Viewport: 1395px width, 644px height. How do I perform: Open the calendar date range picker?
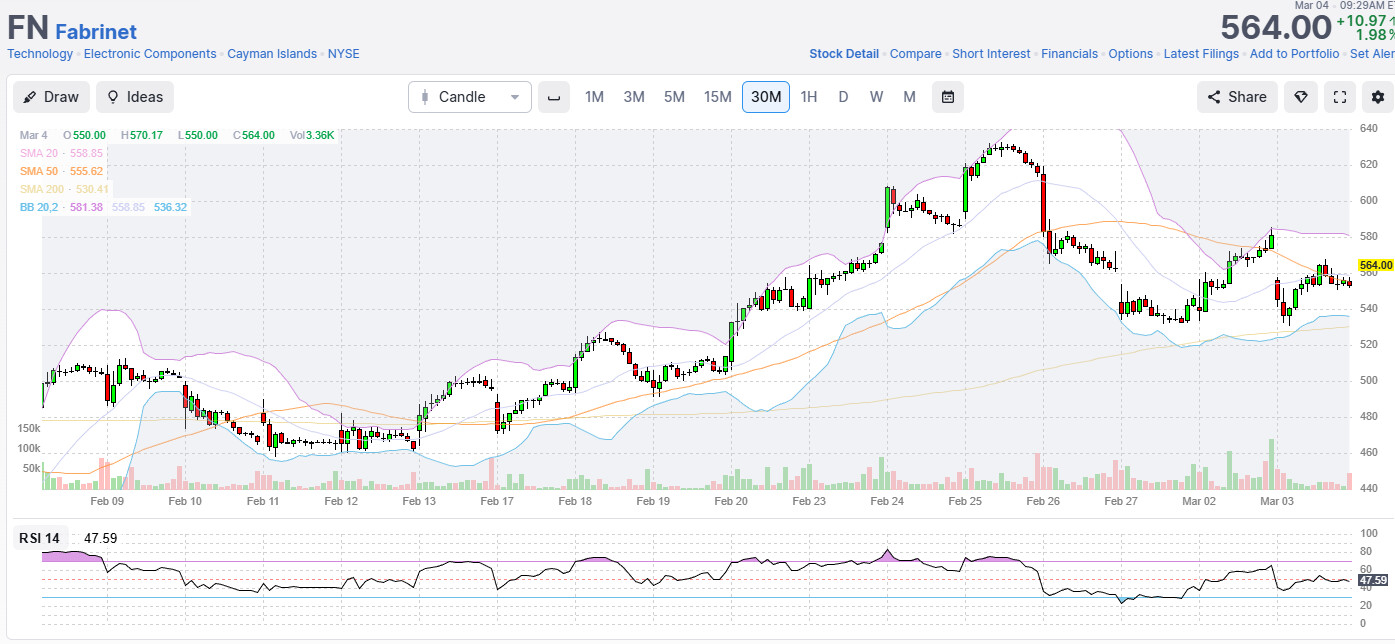[x=948, y=97]
